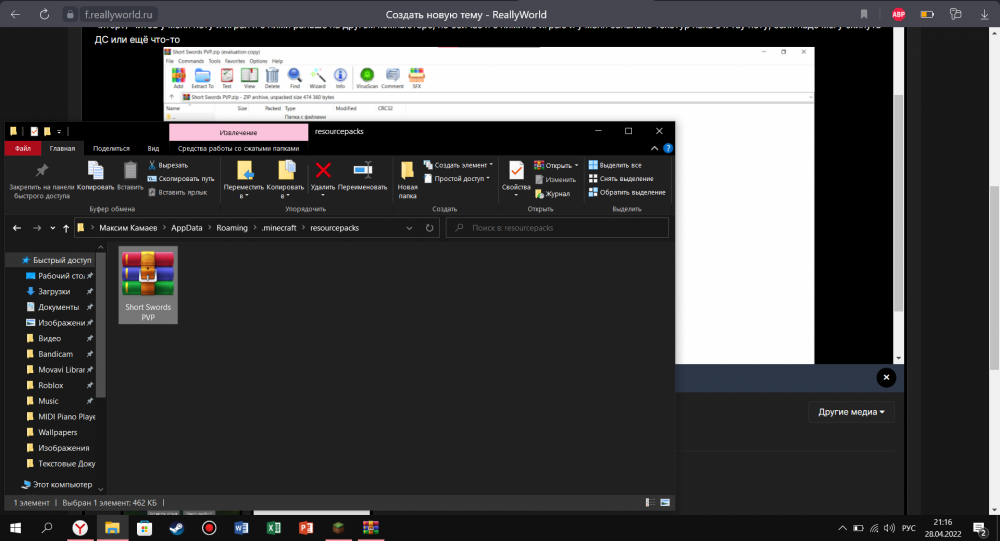Click the ABP extension icon in the browser
This screenshot has width=1000, height=541.
tap(899, 14)
